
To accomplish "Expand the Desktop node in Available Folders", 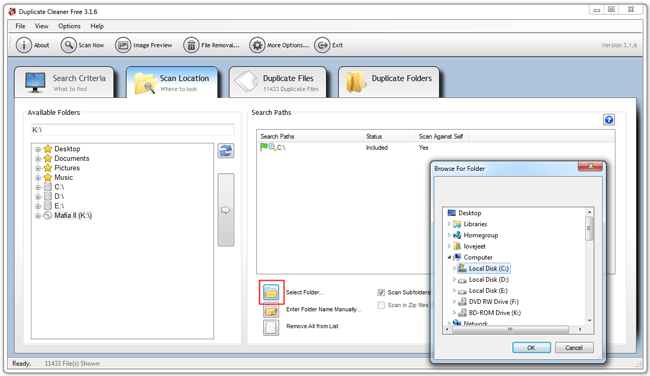I will point(38,149).
